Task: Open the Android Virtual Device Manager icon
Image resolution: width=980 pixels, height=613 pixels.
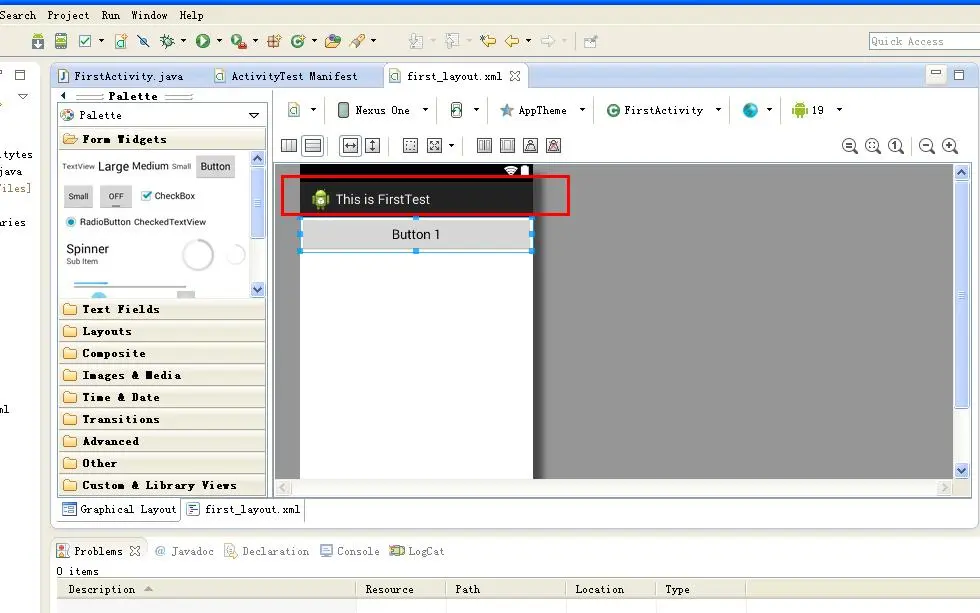Action: [x=61, y=41]
